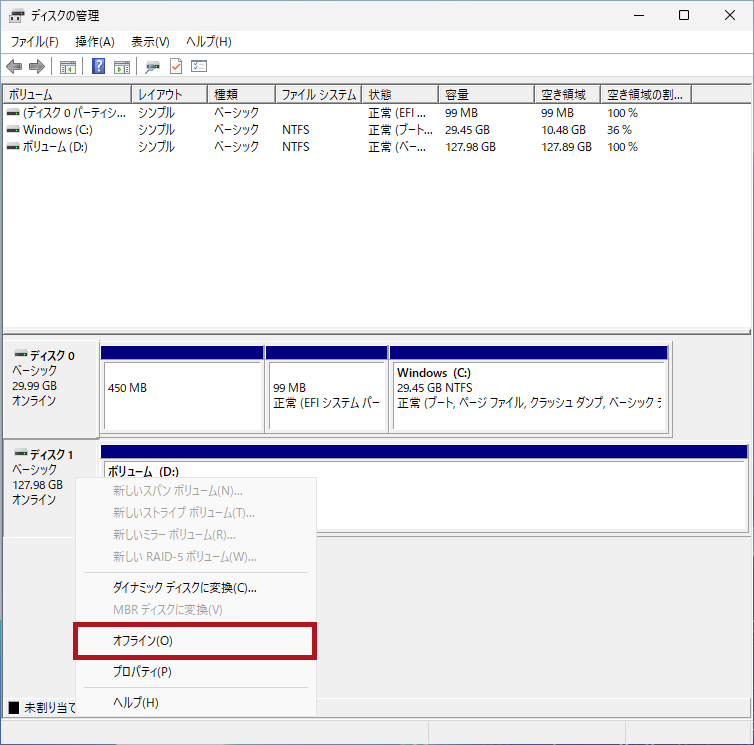Sort by the 容量 column header
754x745 pixels.
coord(485,95)
